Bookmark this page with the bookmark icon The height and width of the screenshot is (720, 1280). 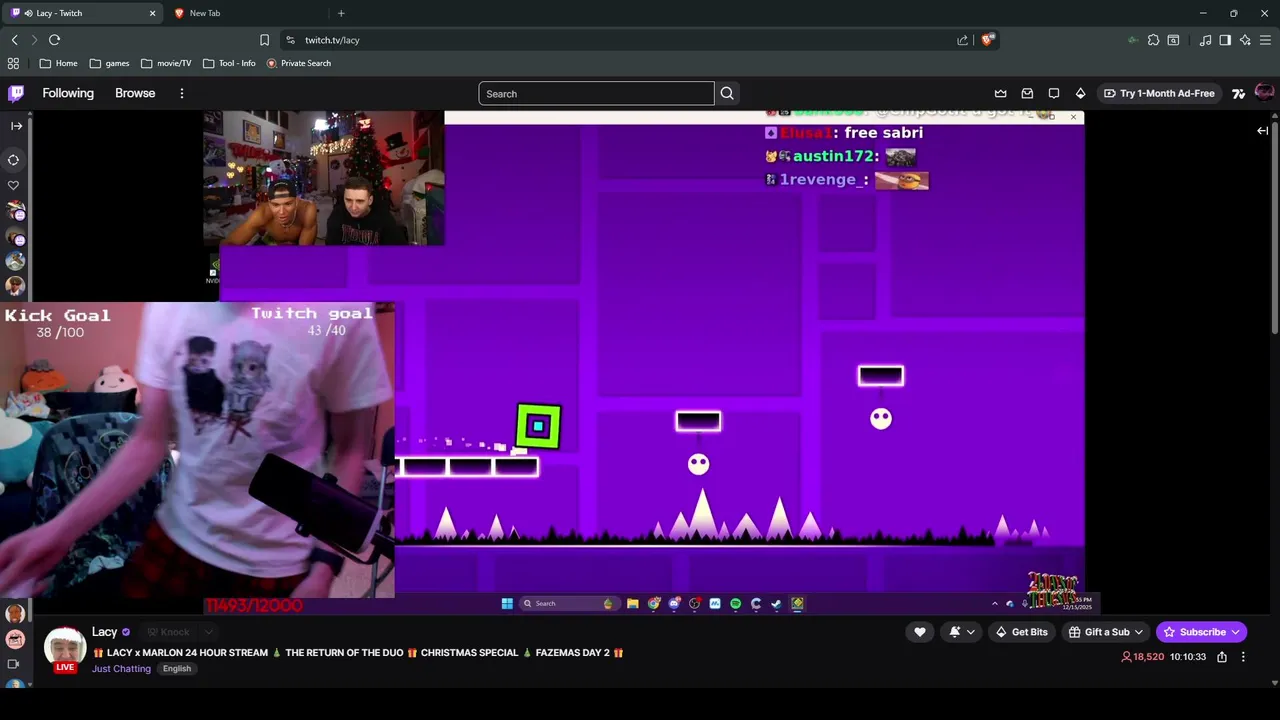coord(264,40)
